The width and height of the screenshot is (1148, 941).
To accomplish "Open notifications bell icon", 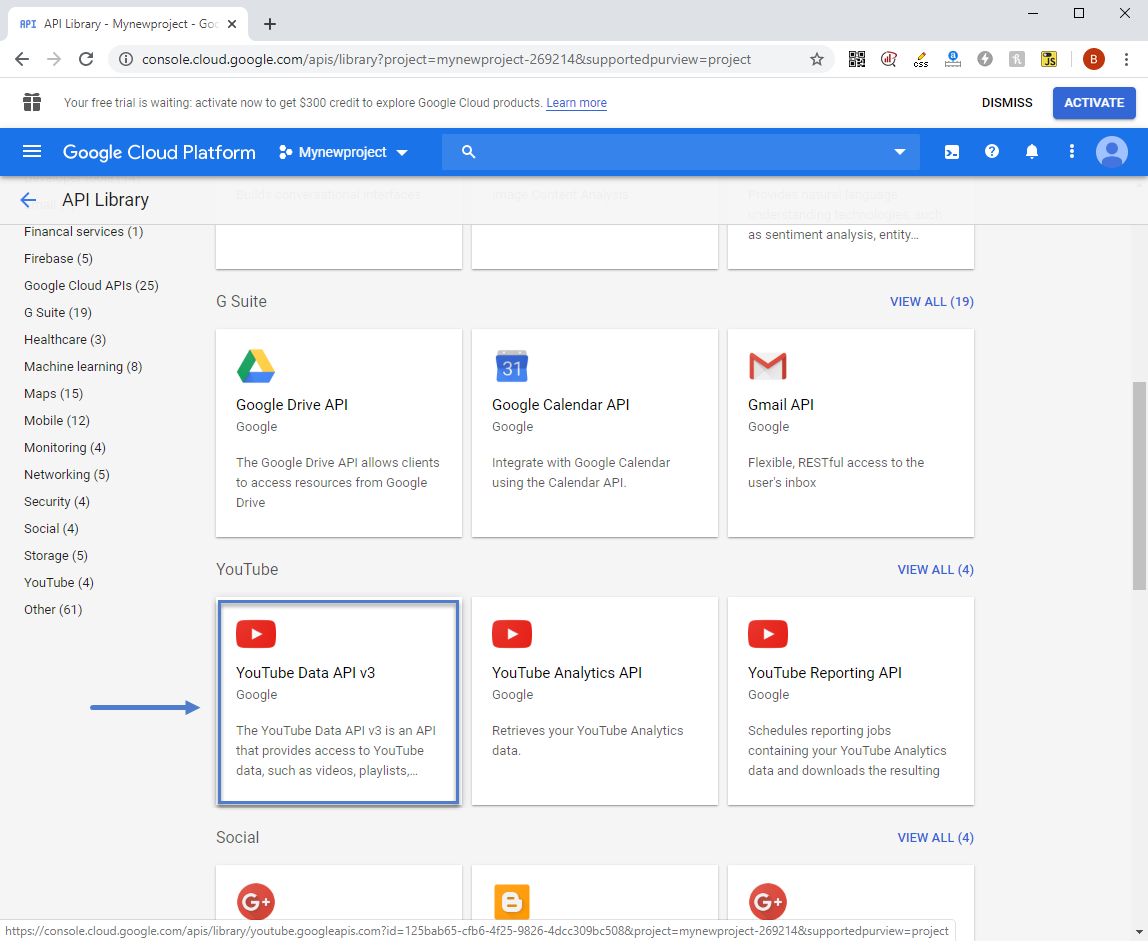I will [x=1032, y=152].
